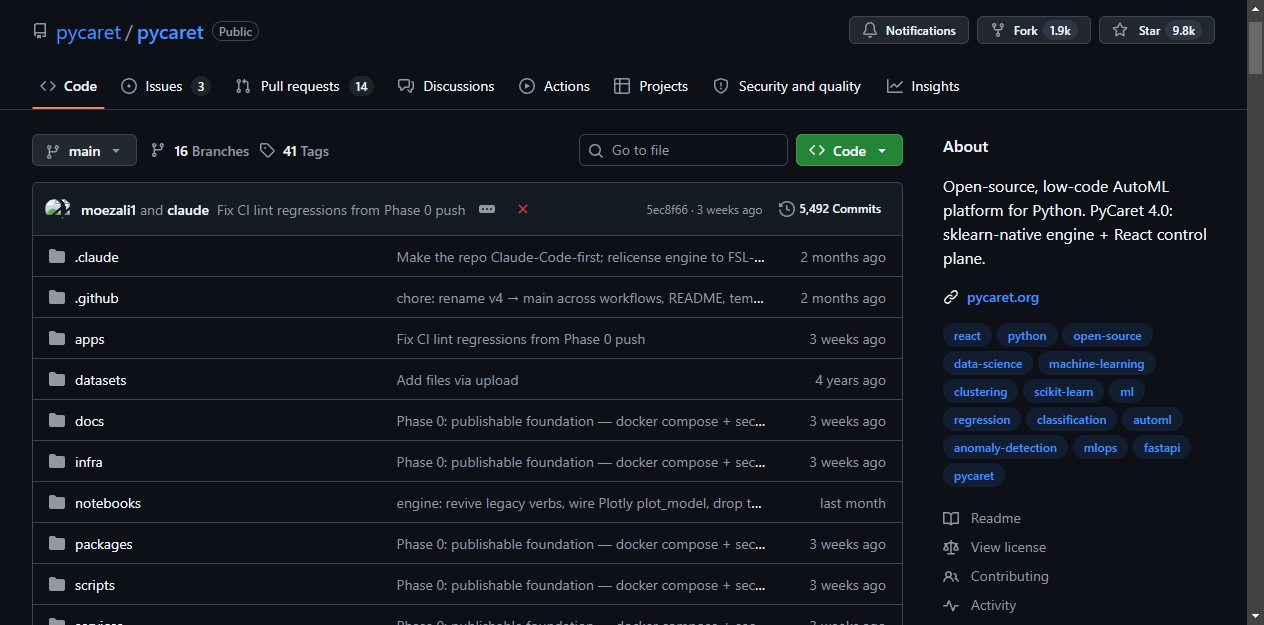Select the classification topic tag
This screenshot has height=625, width=1264.
tap(1071, 420)
